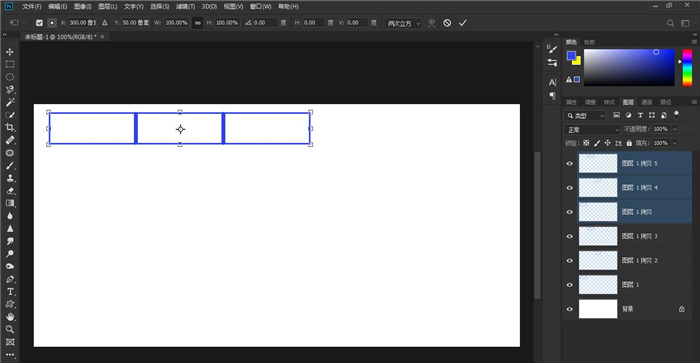Image resolution: width=700 pixels, height=363 pixels.
Task: Hide layer 图层 1 拷贝 3
Action: pyautogui.click(x=570, y=236)
